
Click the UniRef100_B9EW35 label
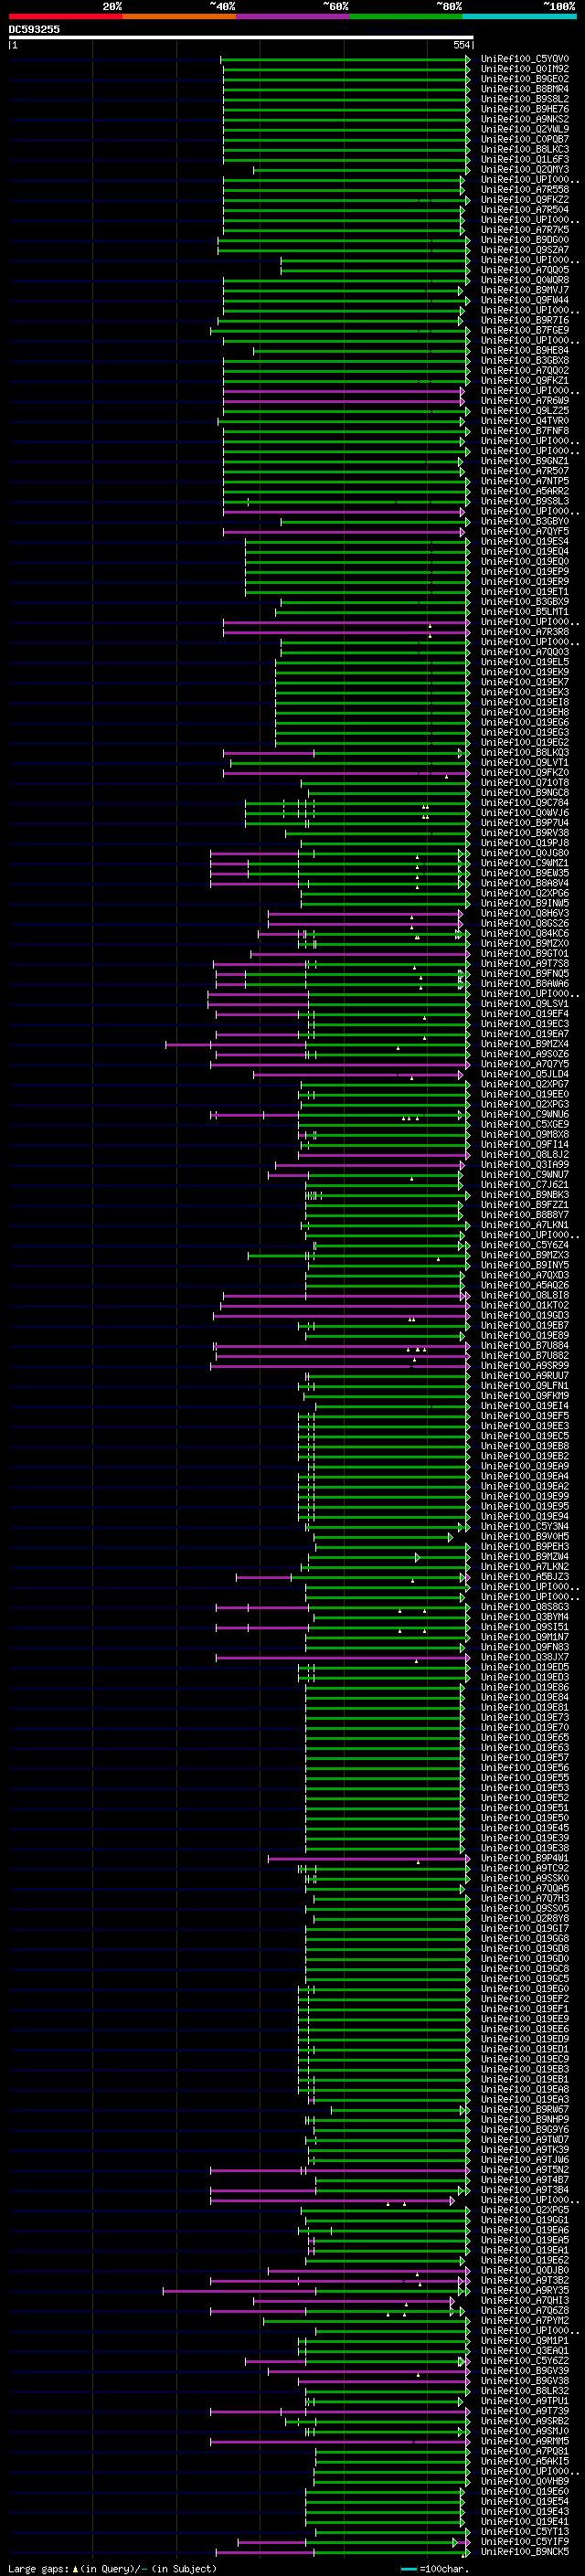pyautogui.click(x=524, y=873)
